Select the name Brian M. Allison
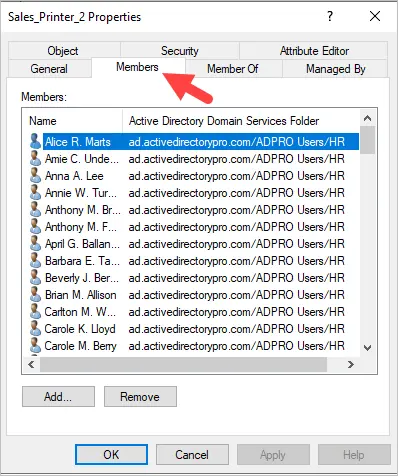This screenshot has height=476, width=398. 81,295
